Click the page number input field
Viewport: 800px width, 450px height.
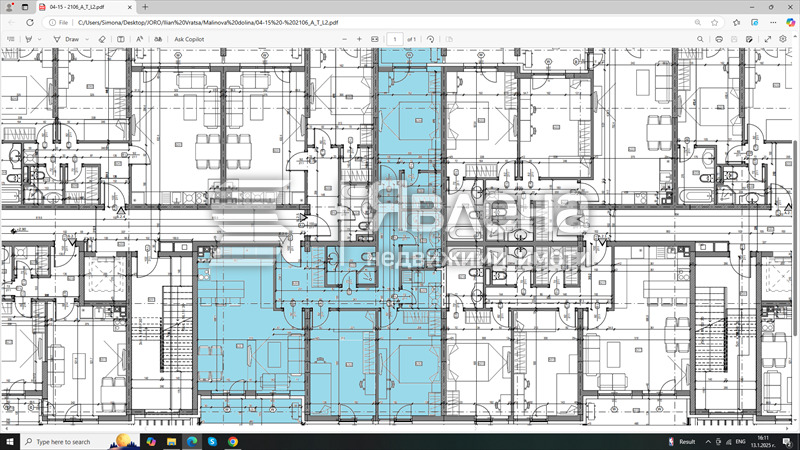(x=395, y=39)
